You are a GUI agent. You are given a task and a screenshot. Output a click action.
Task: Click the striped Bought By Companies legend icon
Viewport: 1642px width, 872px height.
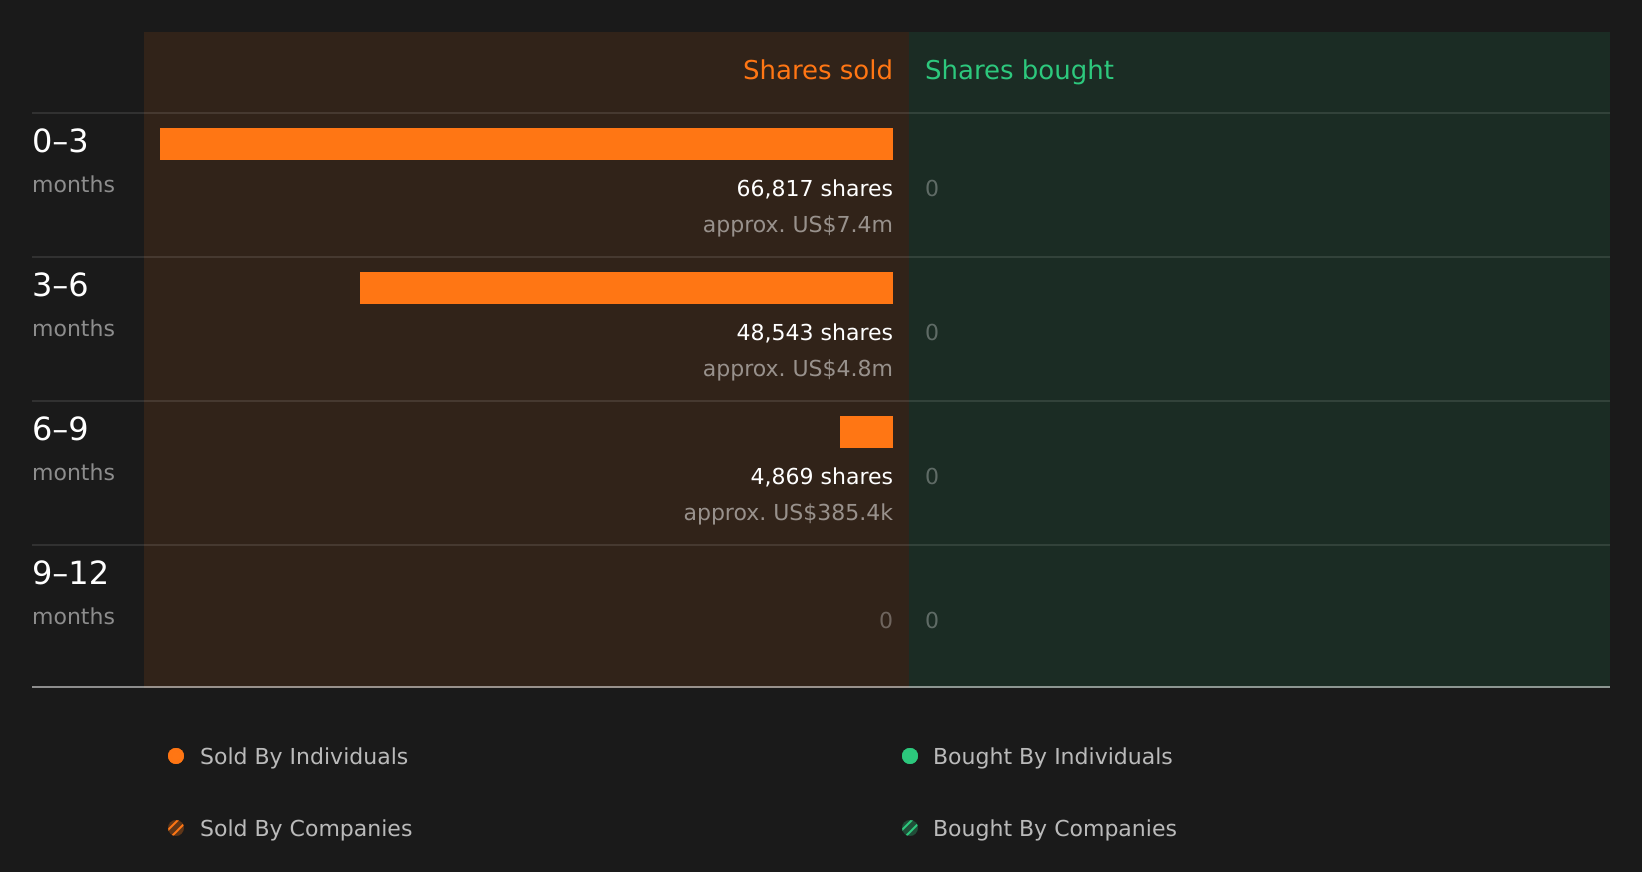[910, 828]
